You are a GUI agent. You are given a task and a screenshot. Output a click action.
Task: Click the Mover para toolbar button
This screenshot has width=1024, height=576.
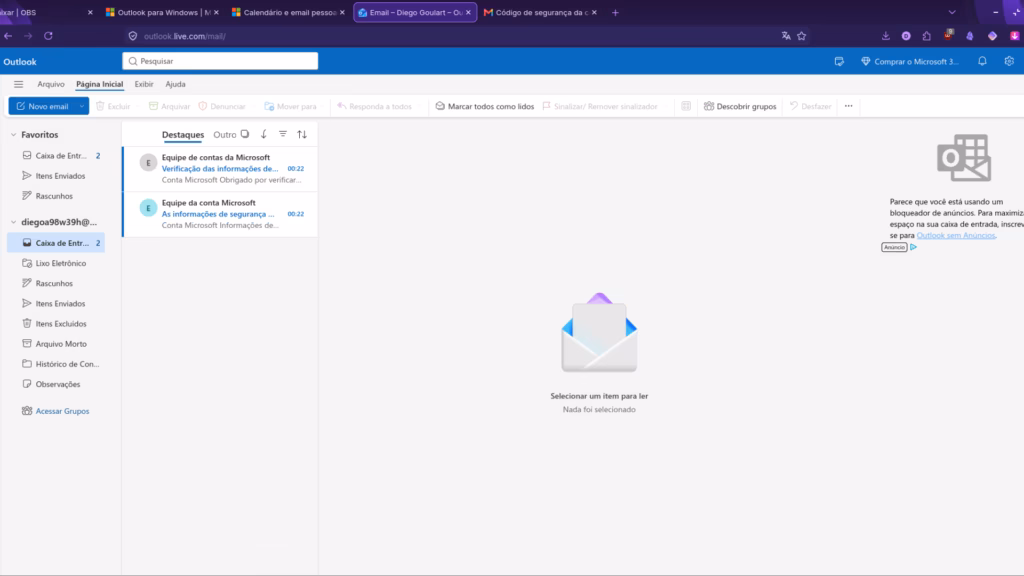291,106
